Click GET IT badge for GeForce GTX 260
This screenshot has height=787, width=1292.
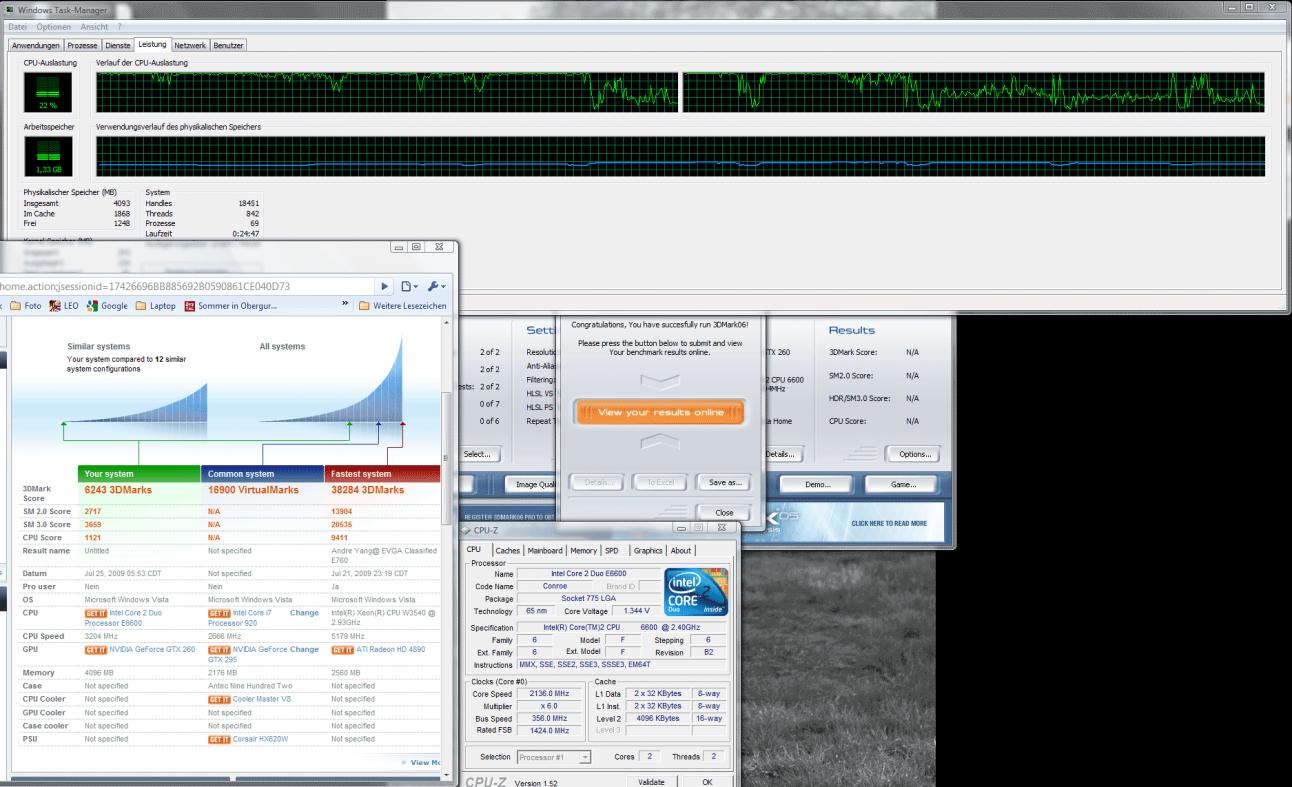pyautogui.click(x=96, y=649)
